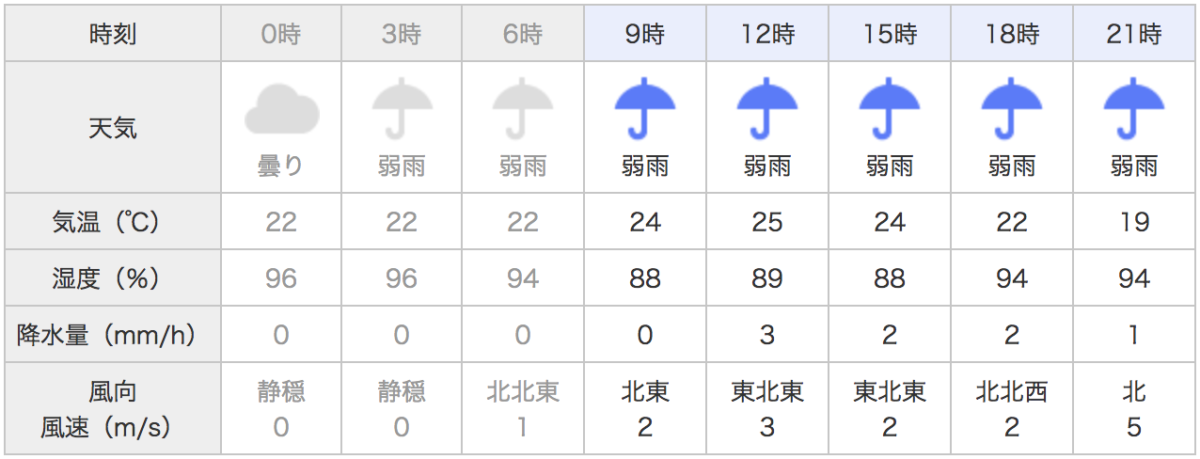Screen dimensions: 1200x459
Task: Click the blue umbrella icon at 21時
Action: [1134, 110]
